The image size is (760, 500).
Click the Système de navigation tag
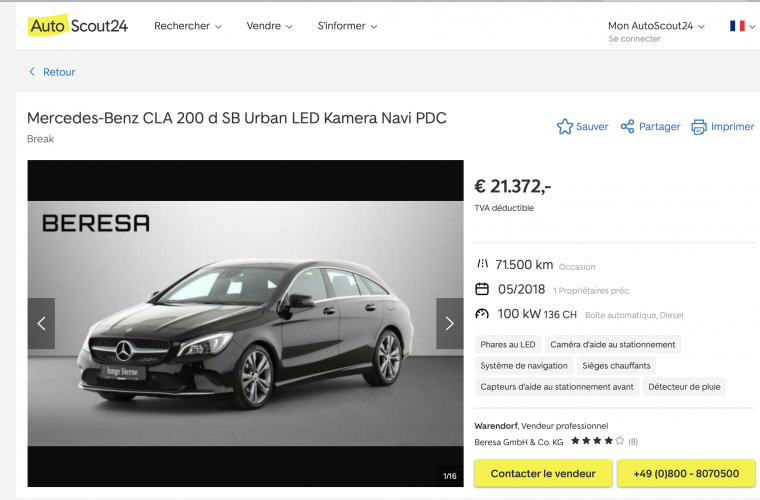[x=523, y=366]
